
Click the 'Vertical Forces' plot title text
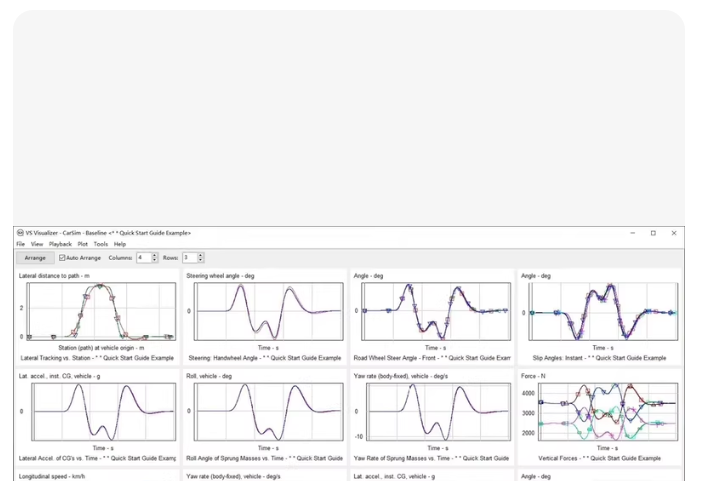(558, 458)
